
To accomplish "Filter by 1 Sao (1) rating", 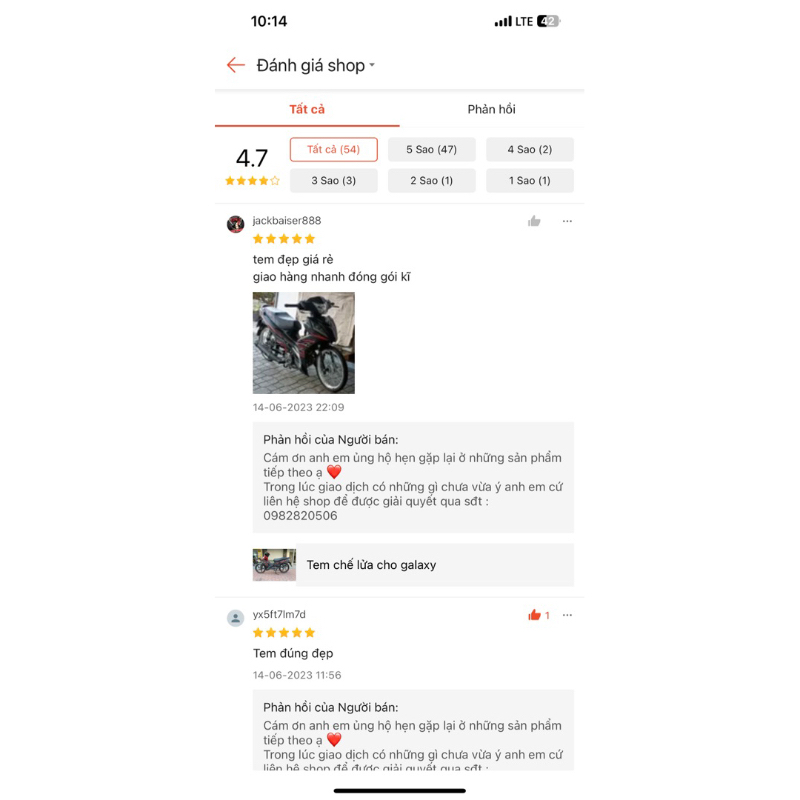I will point(530,181).
